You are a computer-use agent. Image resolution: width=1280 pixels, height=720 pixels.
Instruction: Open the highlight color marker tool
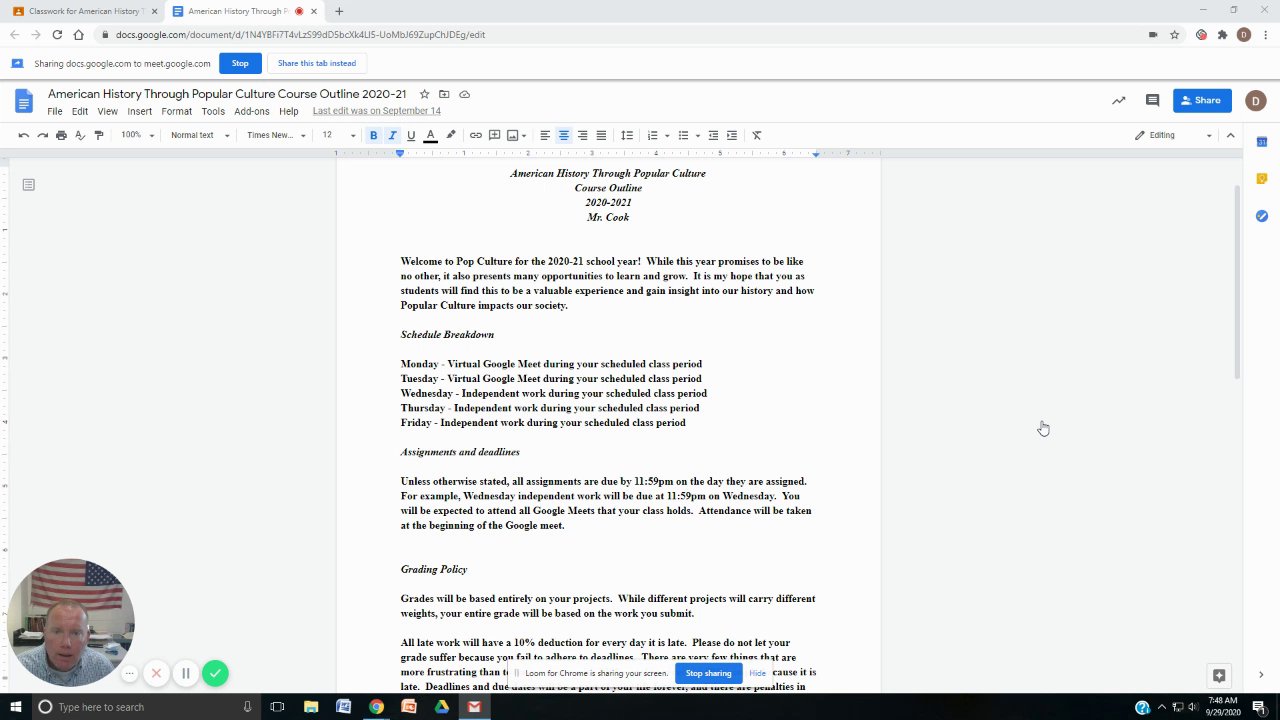451,135
